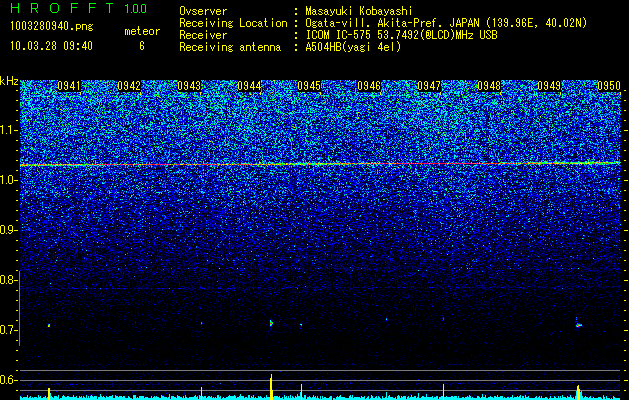Click the 0948 time marker
This screenshot has width=629, height=400.
pos(489,86)
